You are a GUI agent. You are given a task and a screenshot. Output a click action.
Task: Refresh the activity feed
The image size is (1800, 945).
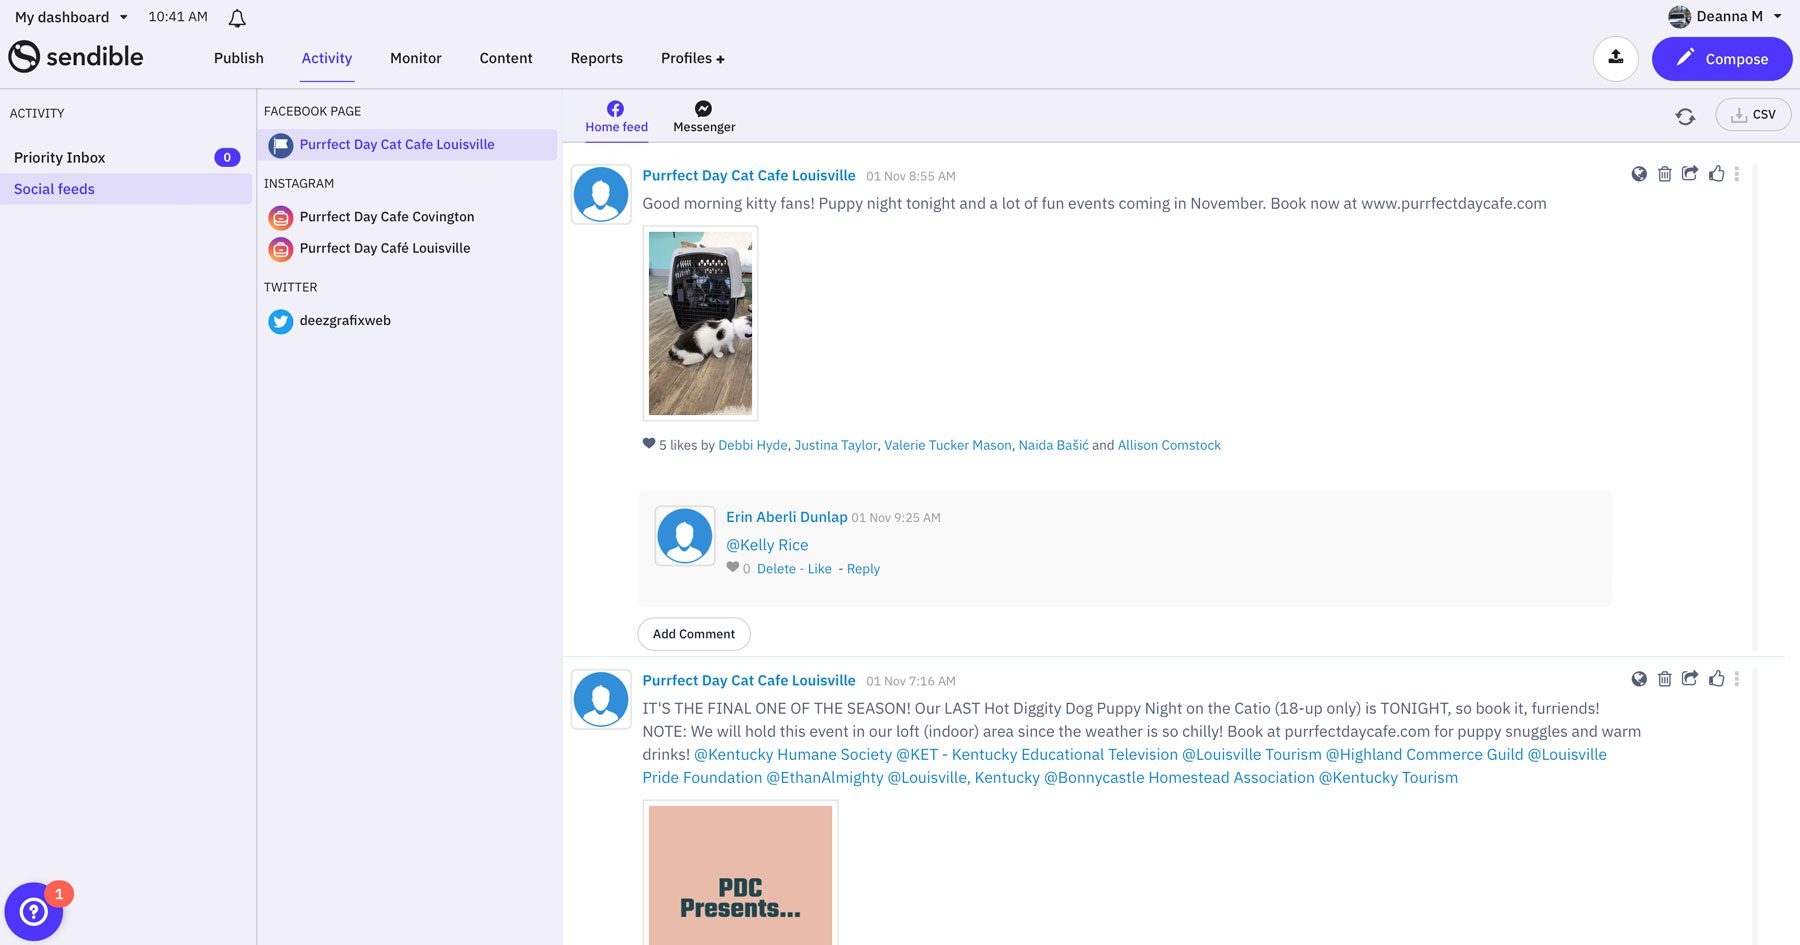click(x=1686, y=116)
